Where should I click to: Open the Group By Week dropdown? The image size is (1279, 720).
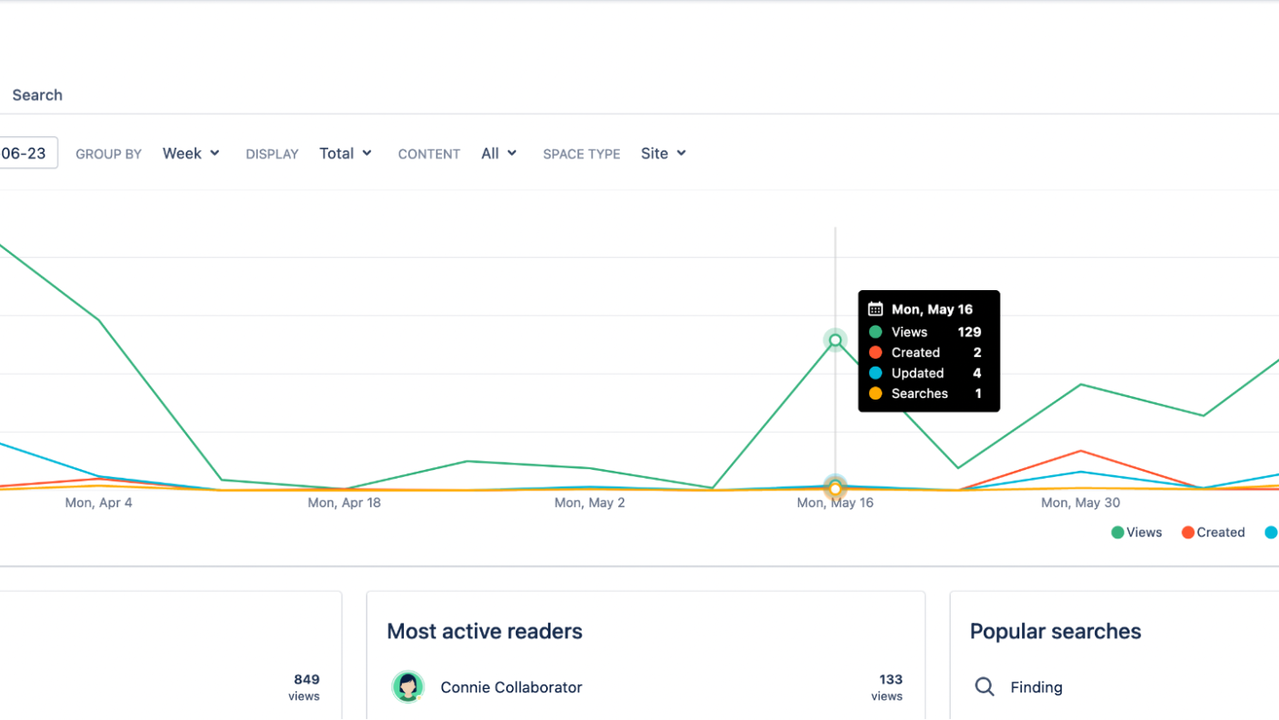(191, 153)
